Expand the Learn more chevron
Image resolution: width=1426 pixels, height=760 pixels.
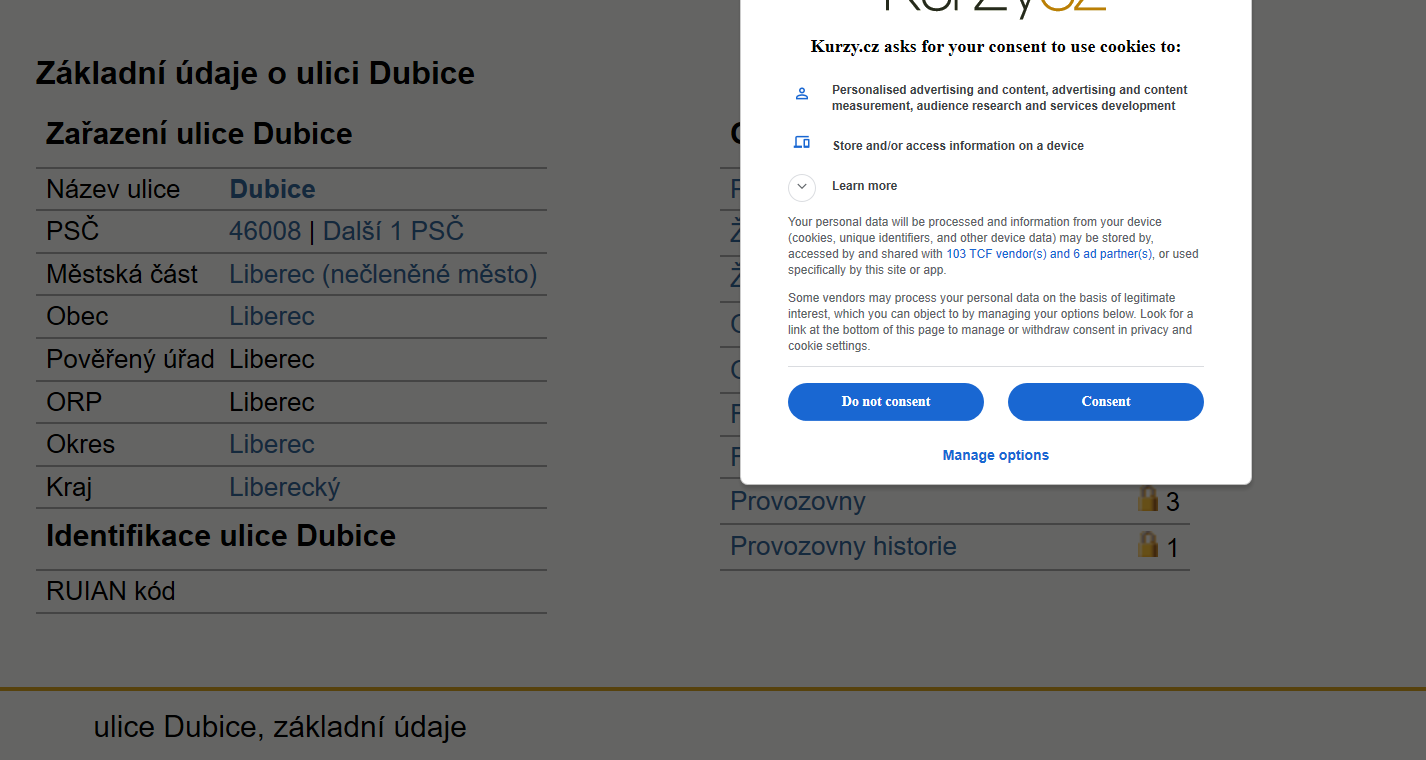click(x=802, y=187)
